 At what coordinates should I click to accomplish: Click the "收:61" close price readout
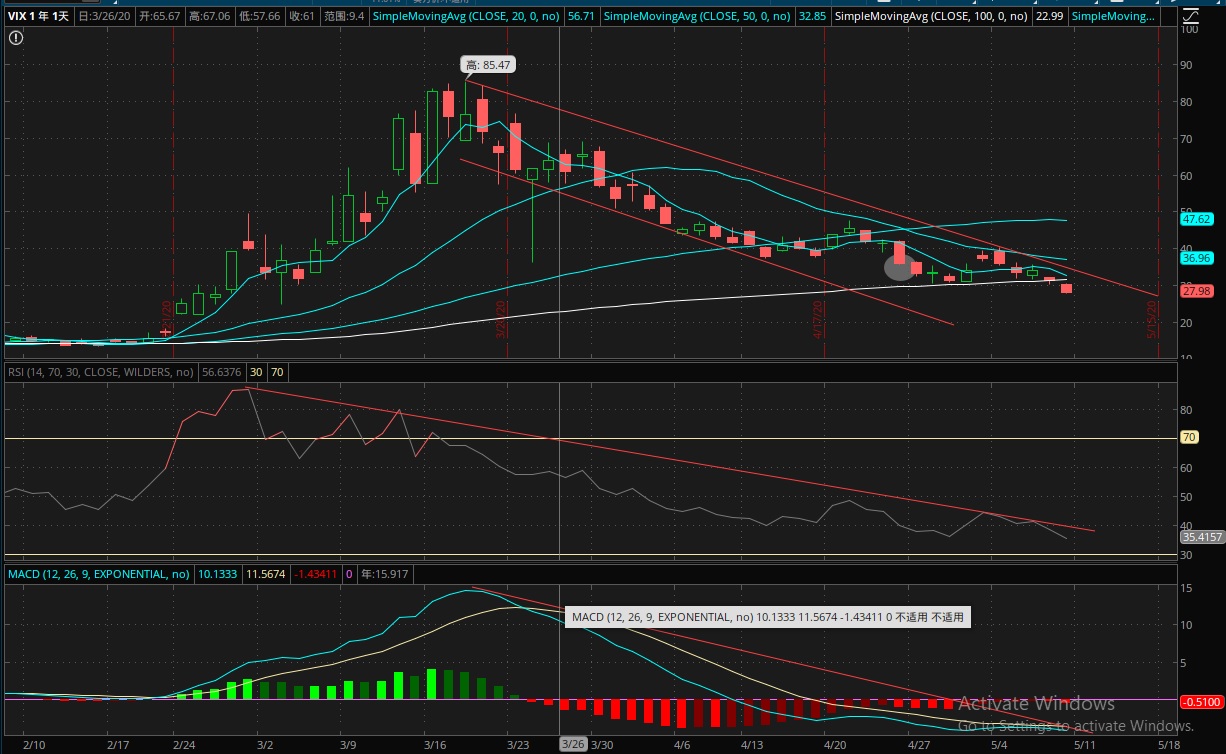click(302, 17)
